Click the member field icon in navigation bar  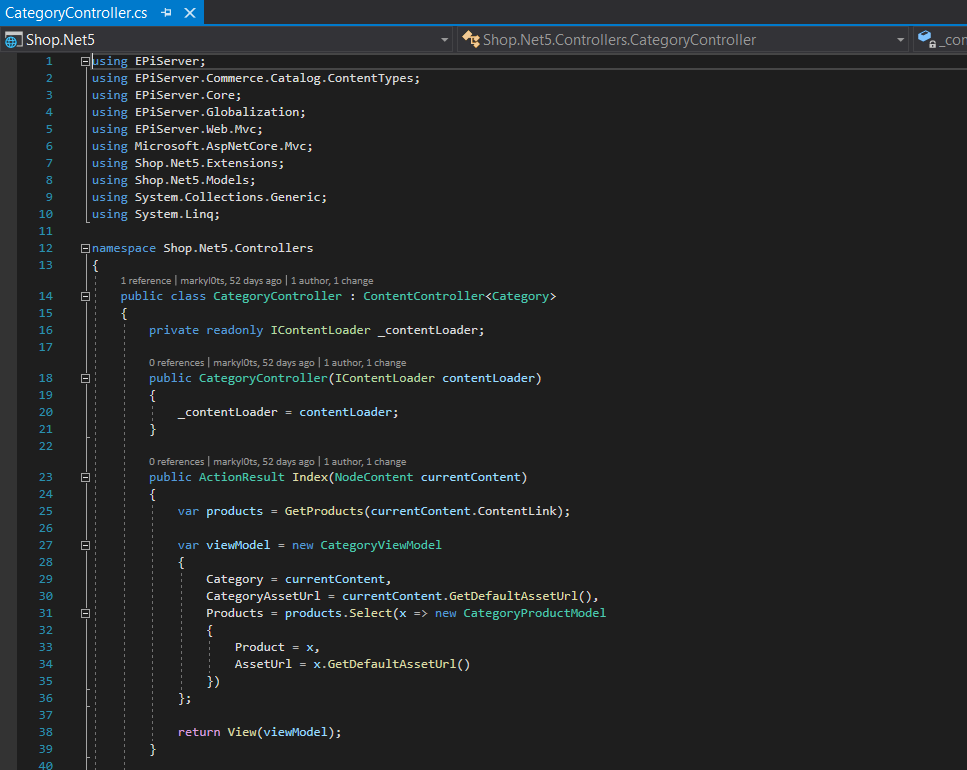[926, 40]
